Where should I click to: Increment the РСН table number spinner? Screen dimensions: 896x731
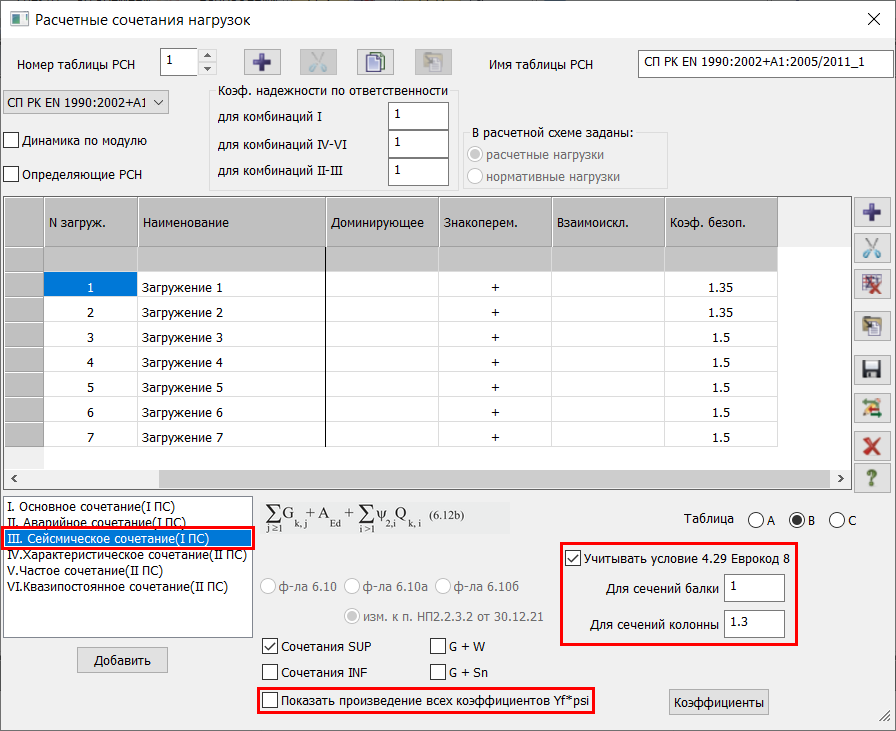click(208, 56)
